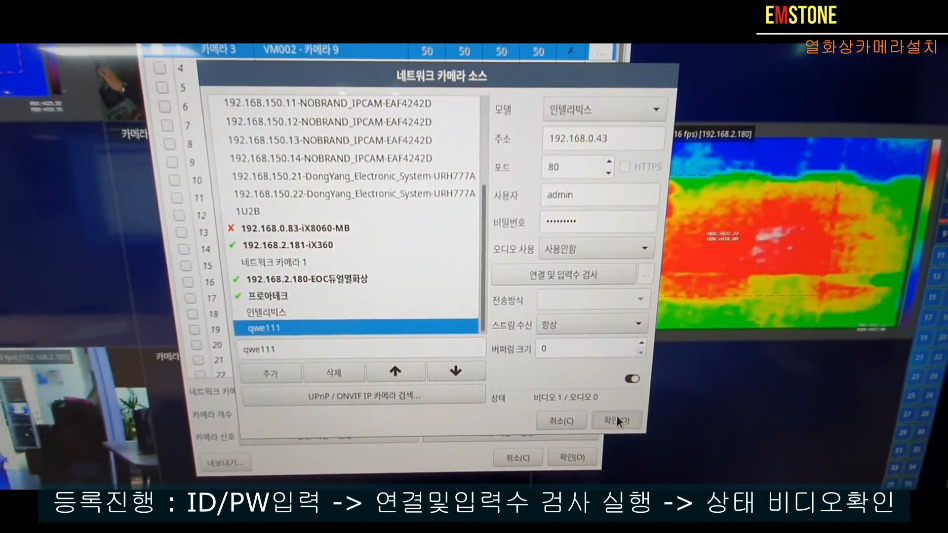Click the red X mark beside 192.168.0.83-iX8060-MB
Viewport: 948px width, 533px height.
231,228
